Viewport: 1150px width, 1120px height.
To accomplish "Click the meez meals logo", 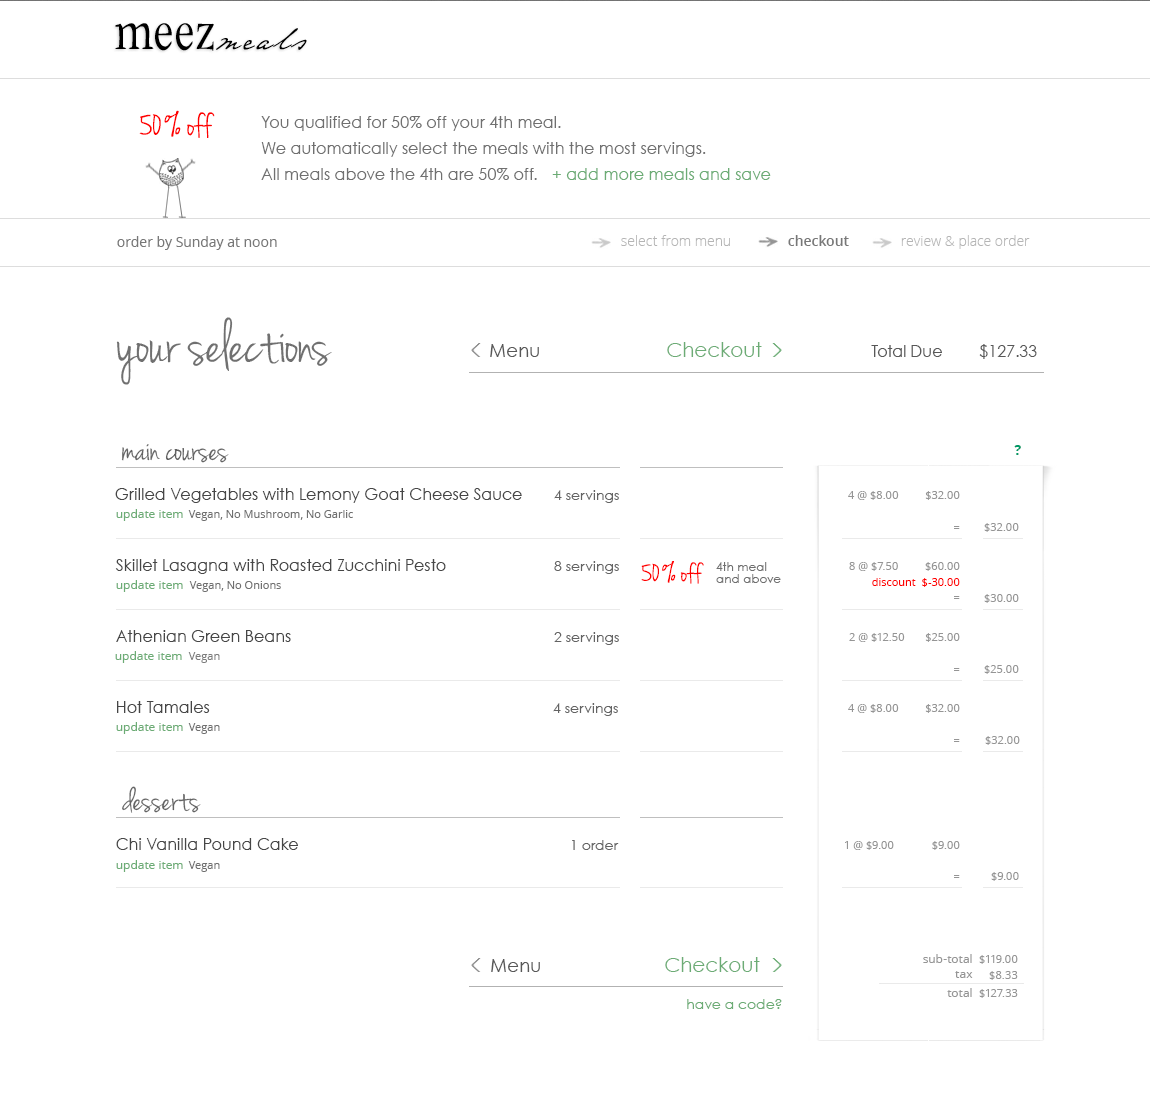I will (x=210, y=38).
